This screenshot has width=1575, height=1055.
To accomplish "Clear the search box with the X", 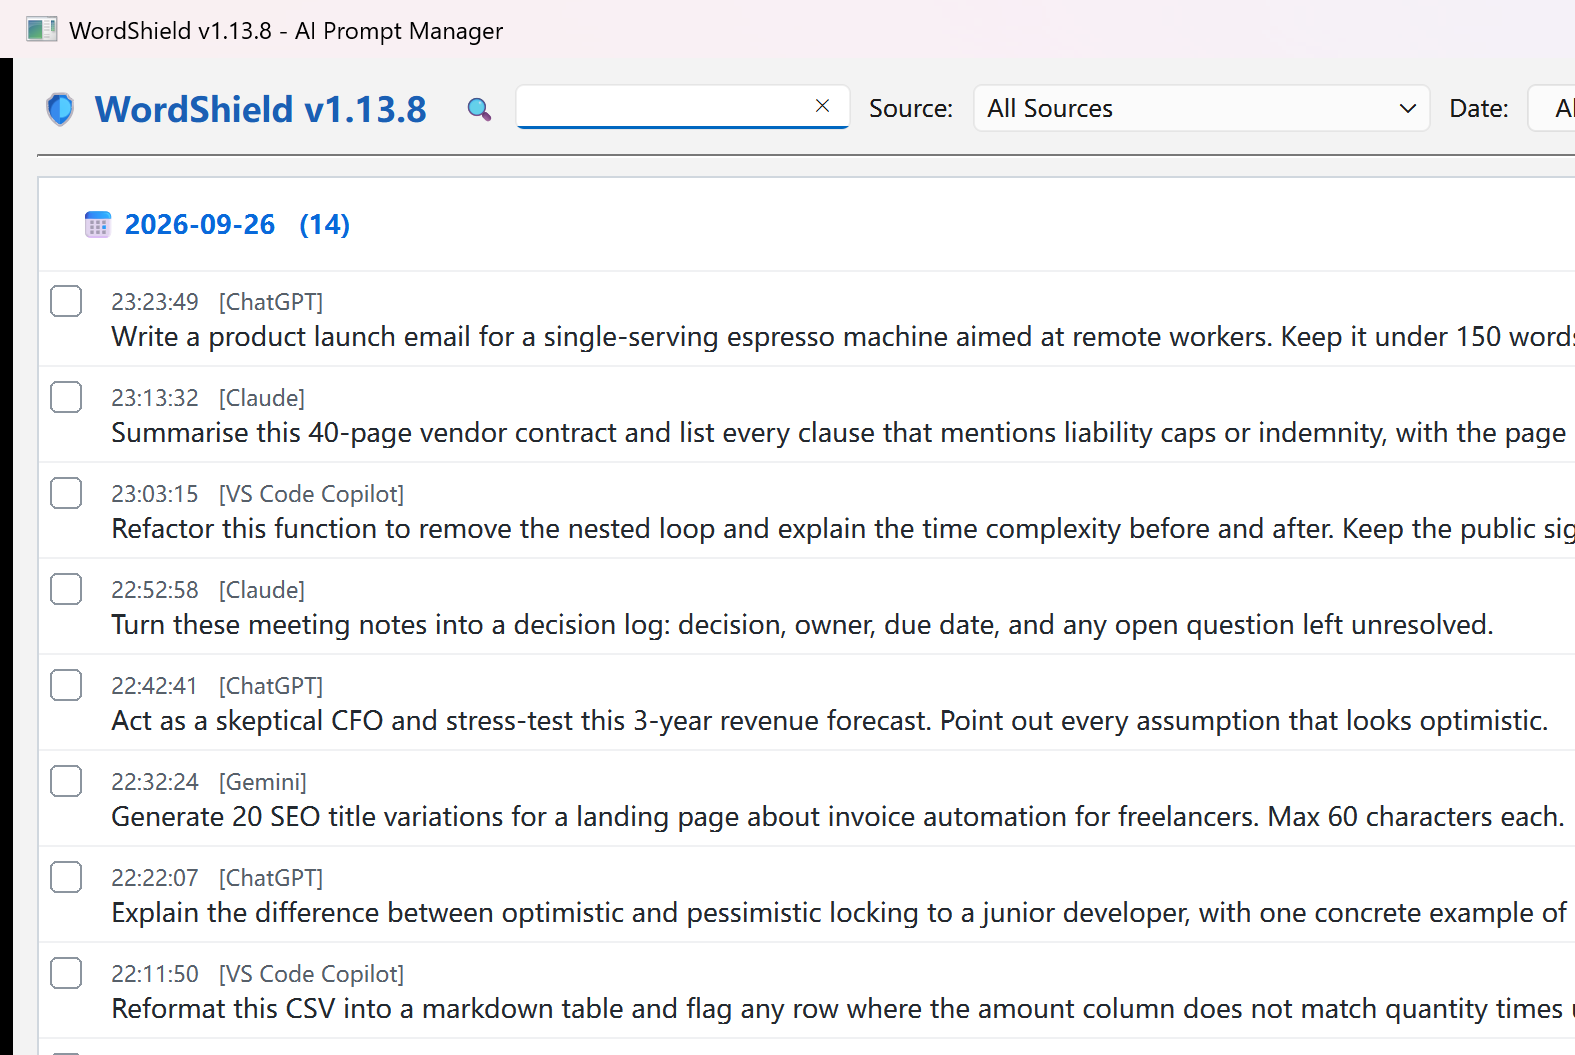I will click(x=822, y=106).
